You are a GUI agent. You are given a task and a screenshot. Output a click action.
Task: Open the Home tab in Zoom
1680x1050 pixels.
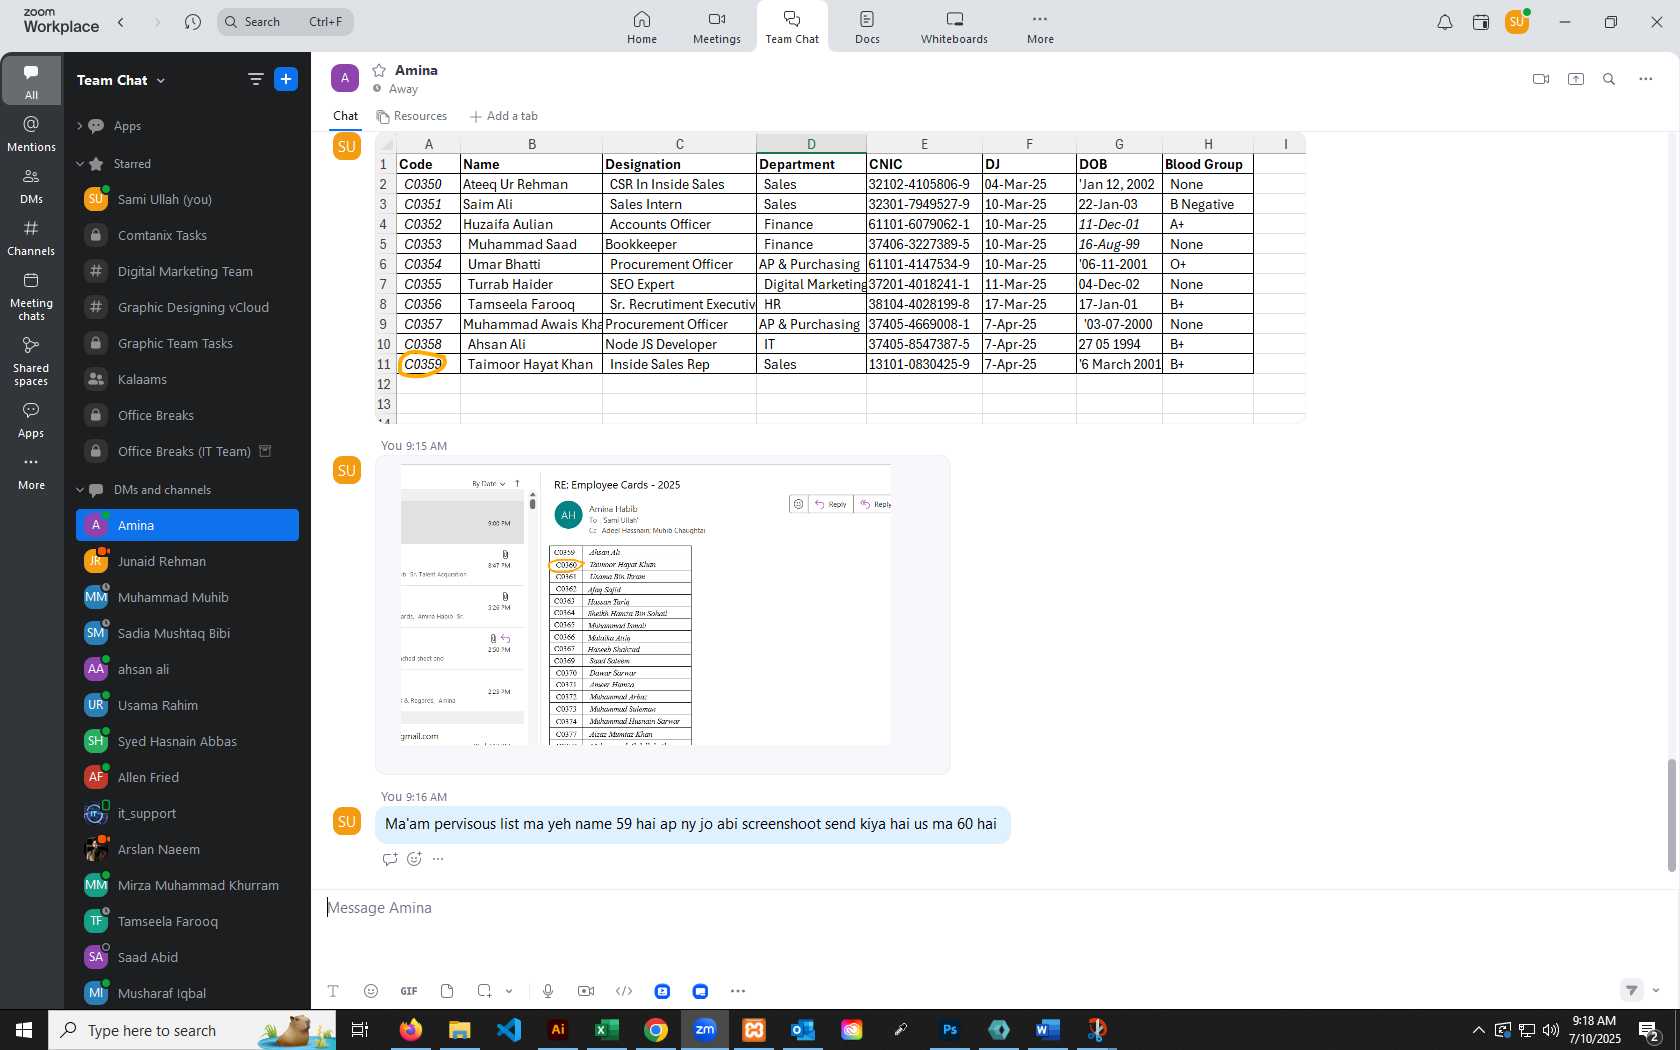[x=642, y=27]
